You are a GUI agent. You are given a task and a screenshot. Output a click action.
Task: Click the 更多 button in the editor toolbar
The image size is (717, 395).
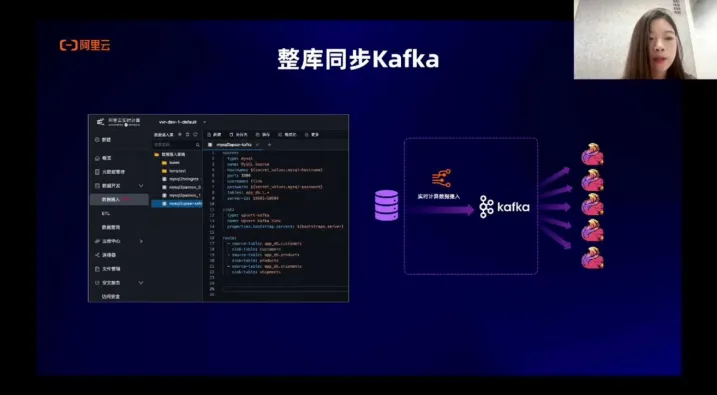point(312,134)
